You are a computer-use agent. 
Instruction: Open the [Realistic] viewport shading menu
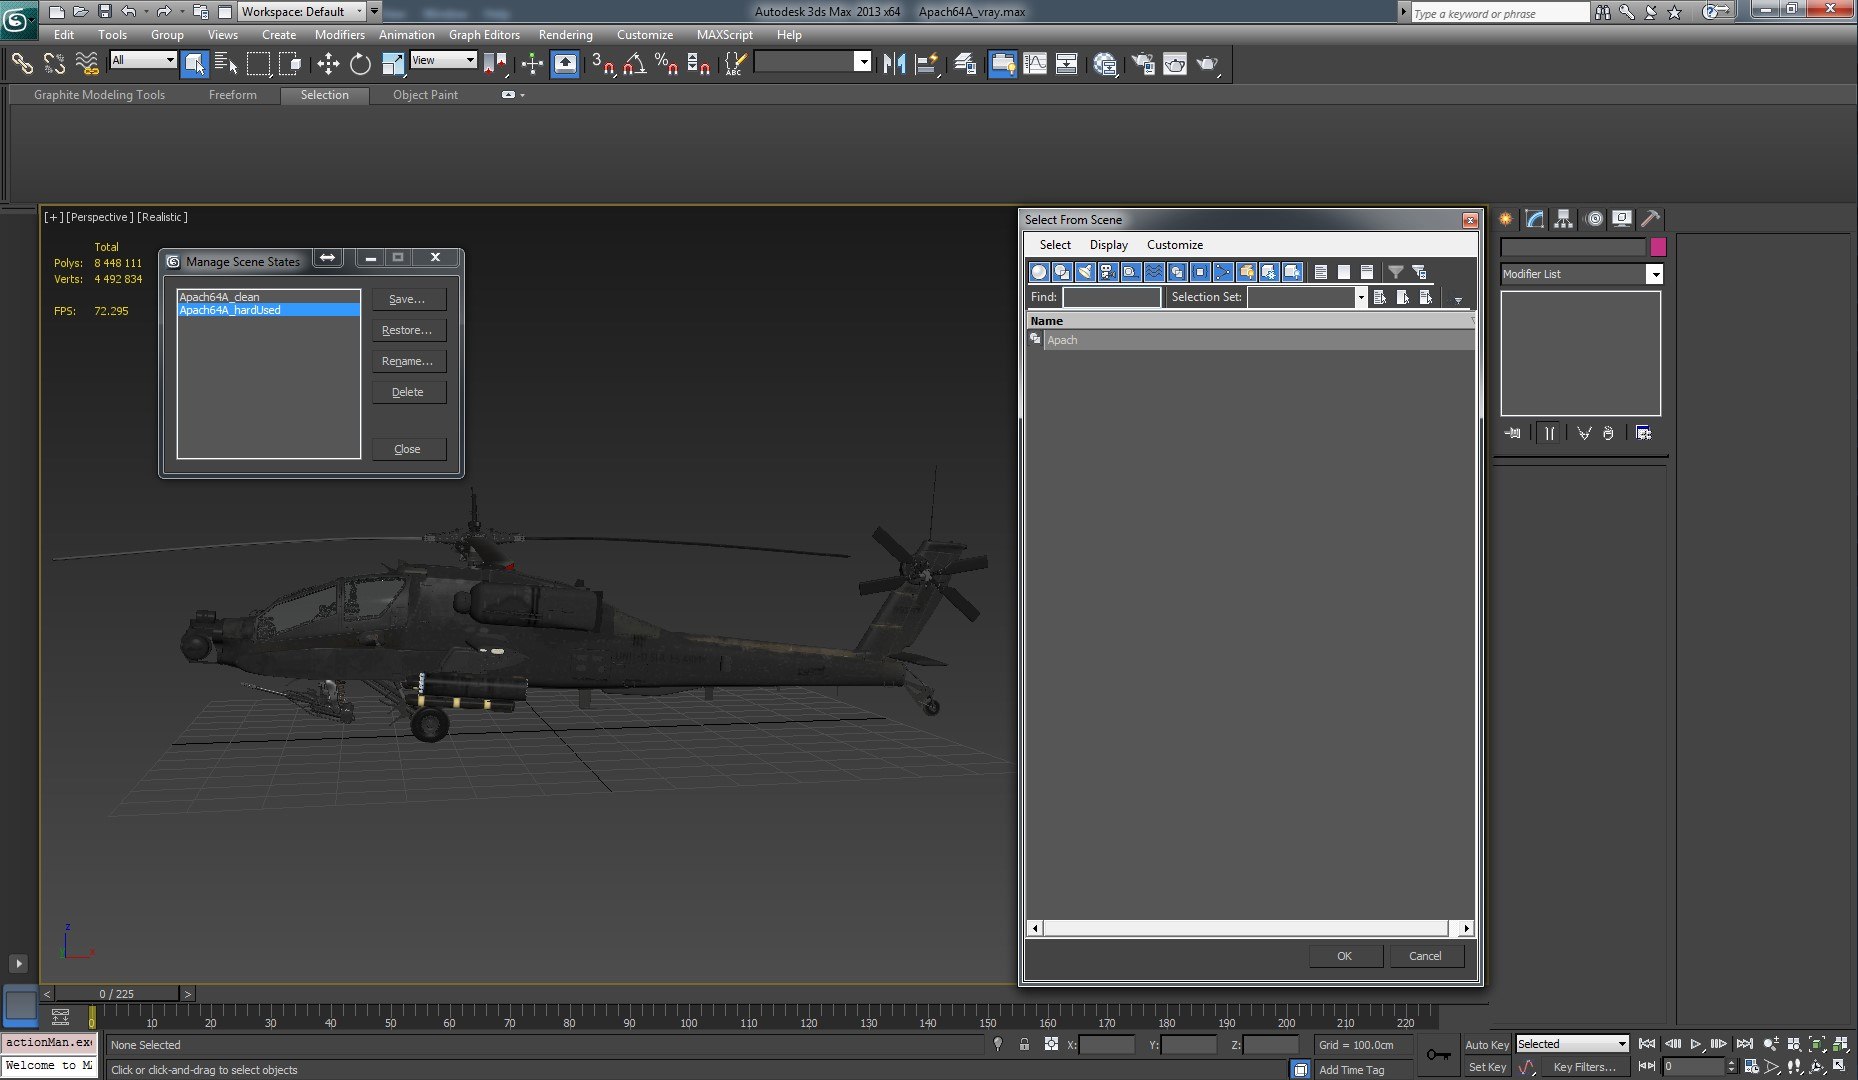tap(162, 217)
